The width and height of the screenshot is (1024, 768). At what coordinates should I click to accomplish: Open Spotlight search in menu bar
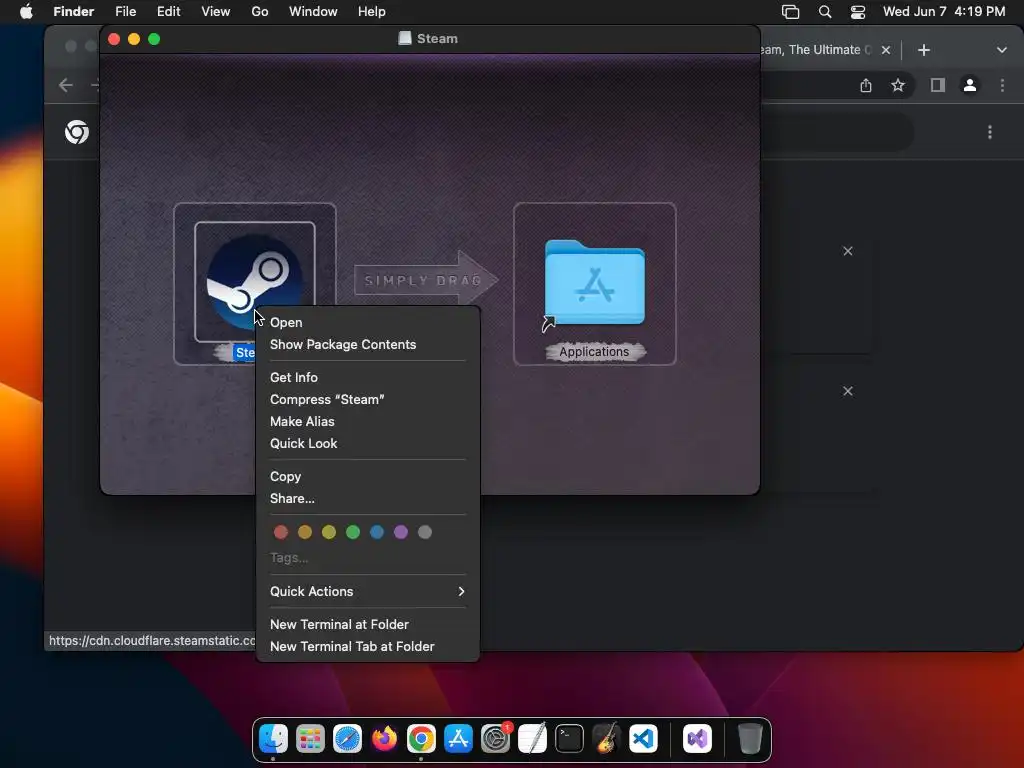(x=825, y=11)
